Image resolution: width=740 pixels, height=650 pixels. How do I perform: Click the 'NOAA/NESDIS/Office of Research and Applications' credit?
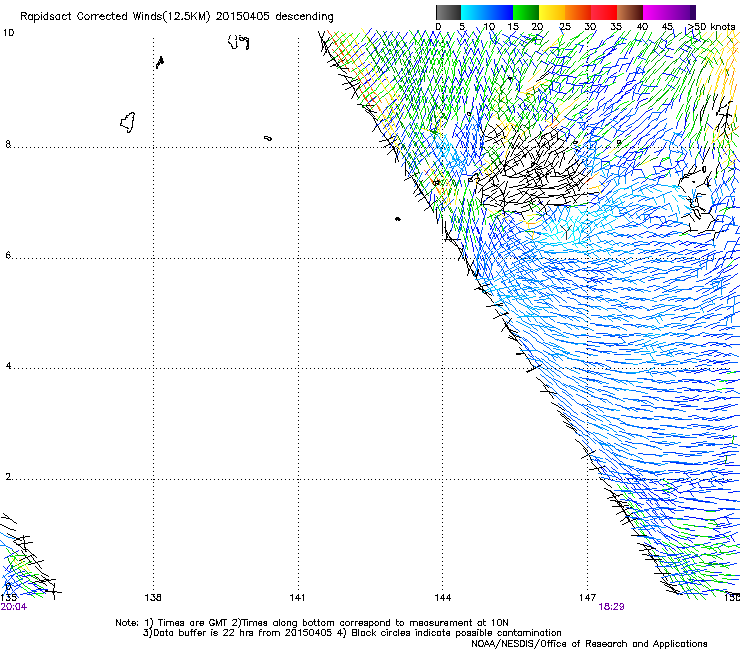click(589, 643)
